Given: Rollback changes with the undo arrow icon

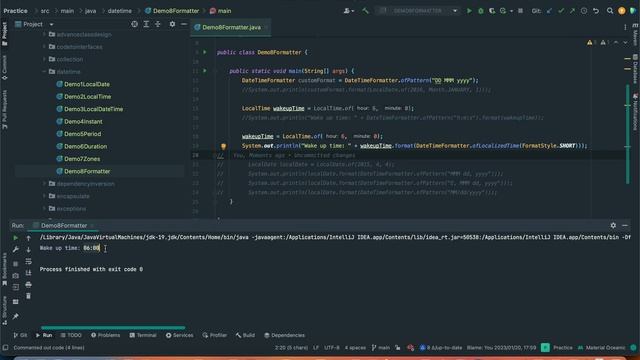Looking at the screenshot, I should 596,11.
